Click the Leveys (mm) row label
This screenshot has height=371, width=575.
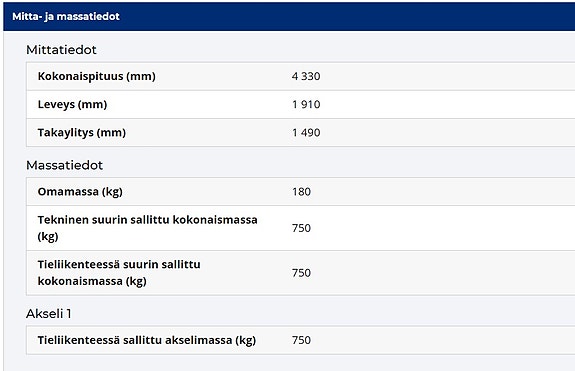click(x=72, y=104)
